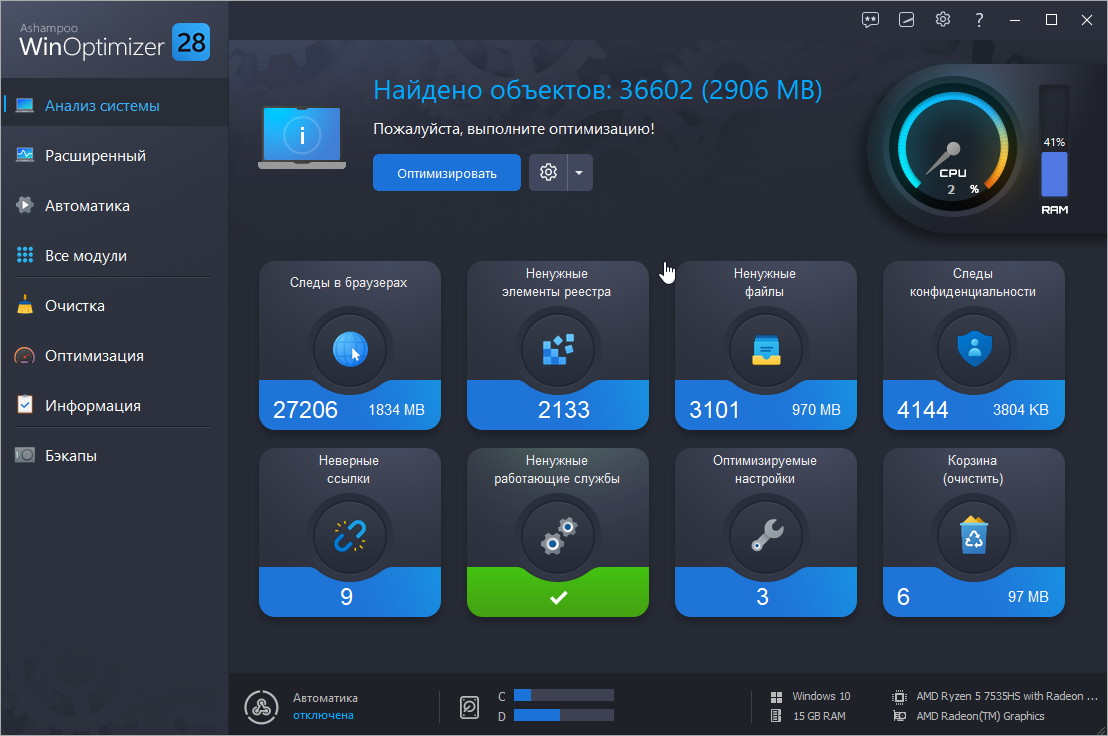The image size is (1108, 736).
Task: Click the Автоматика status icon in footer
Action: point(261,706)
